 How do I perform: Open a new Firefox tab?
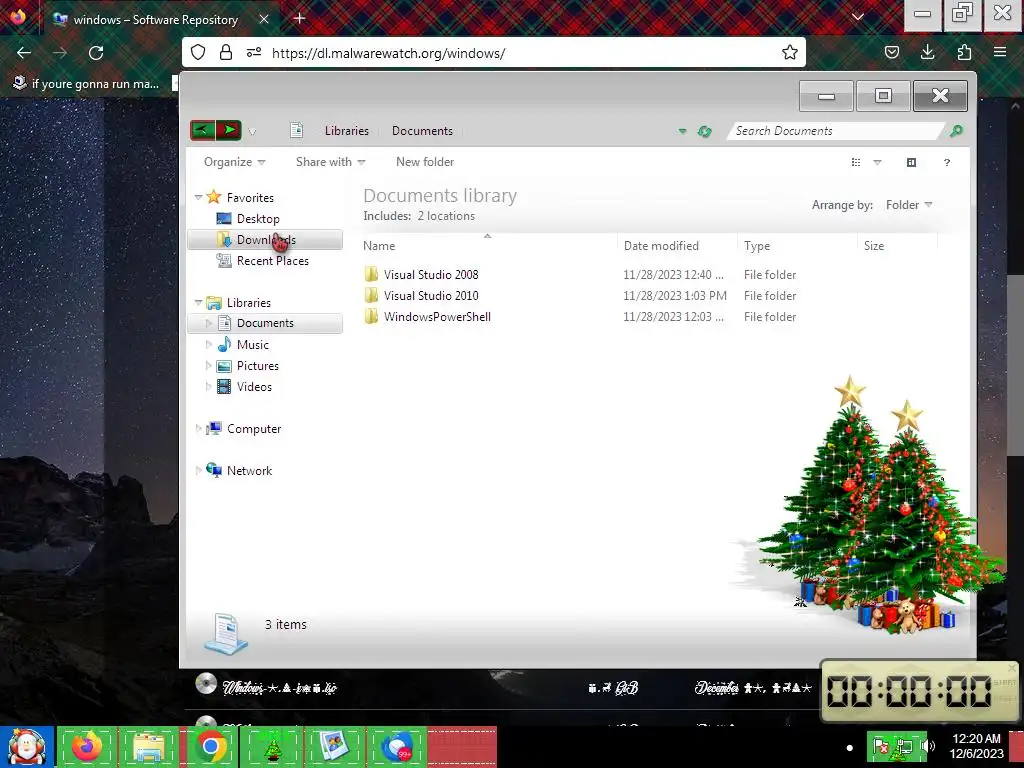click(299, 18)
